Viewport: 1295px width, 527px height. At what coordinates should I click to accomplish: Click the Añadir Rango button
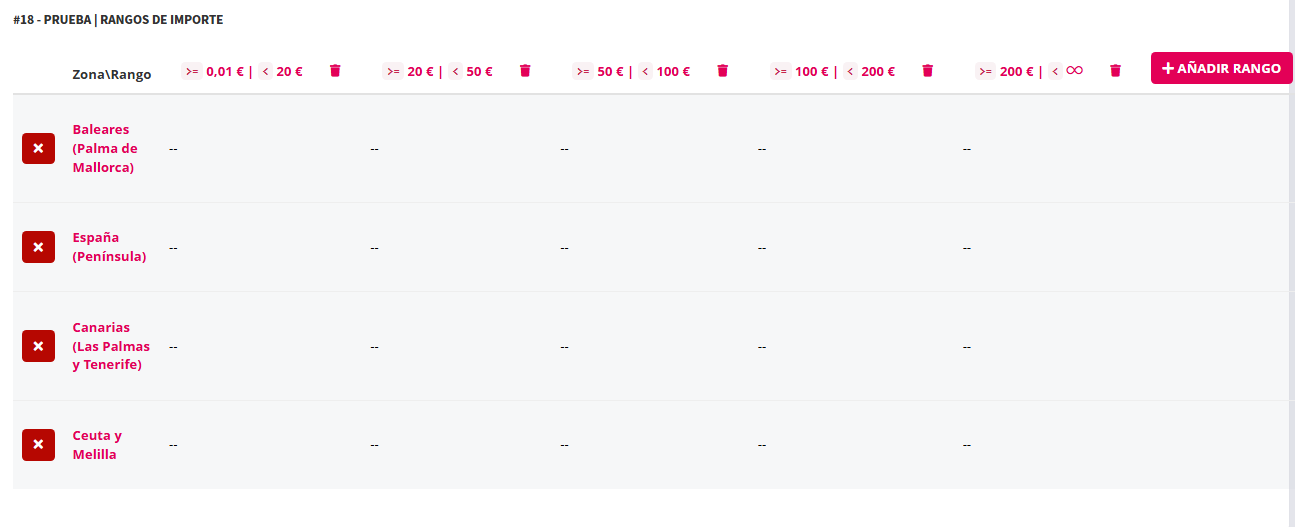click(x=1221, y=68)
